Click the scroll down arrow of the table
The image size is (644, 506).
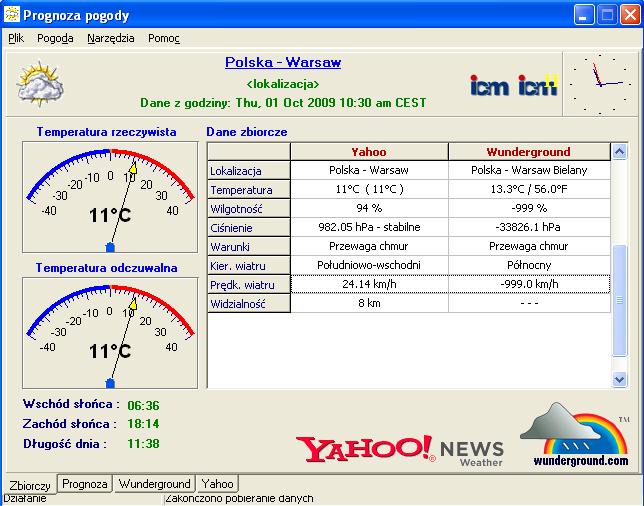pos(619,379)
